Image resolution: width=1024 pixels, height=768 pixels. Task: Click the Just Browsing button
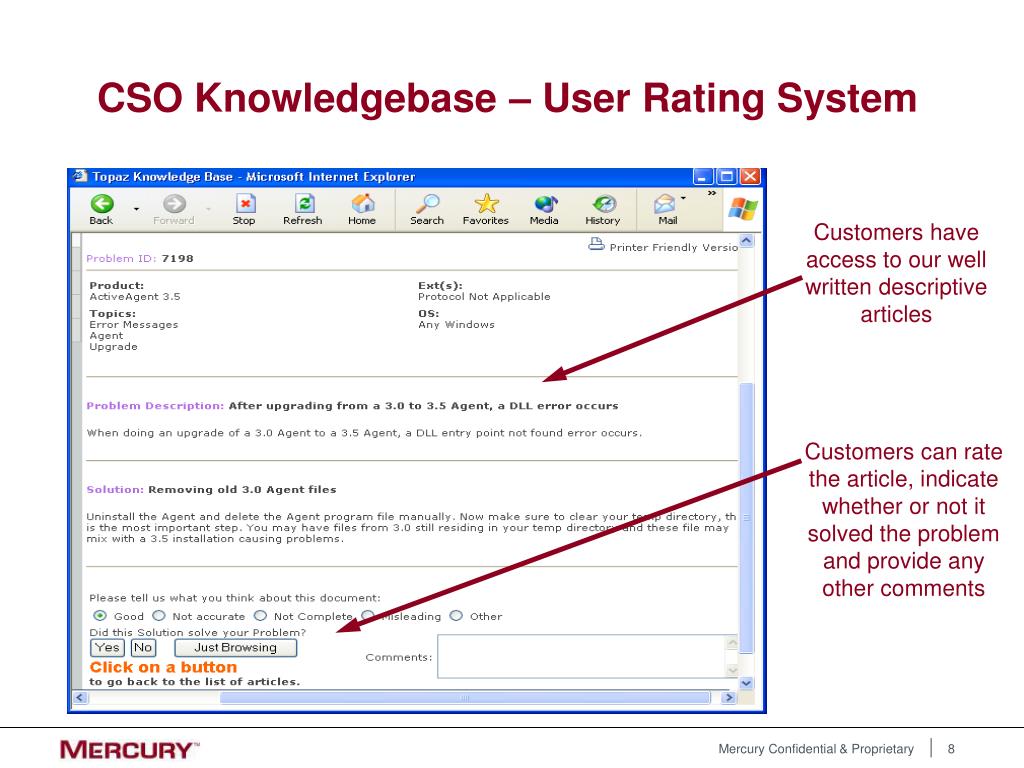[236, 648]
